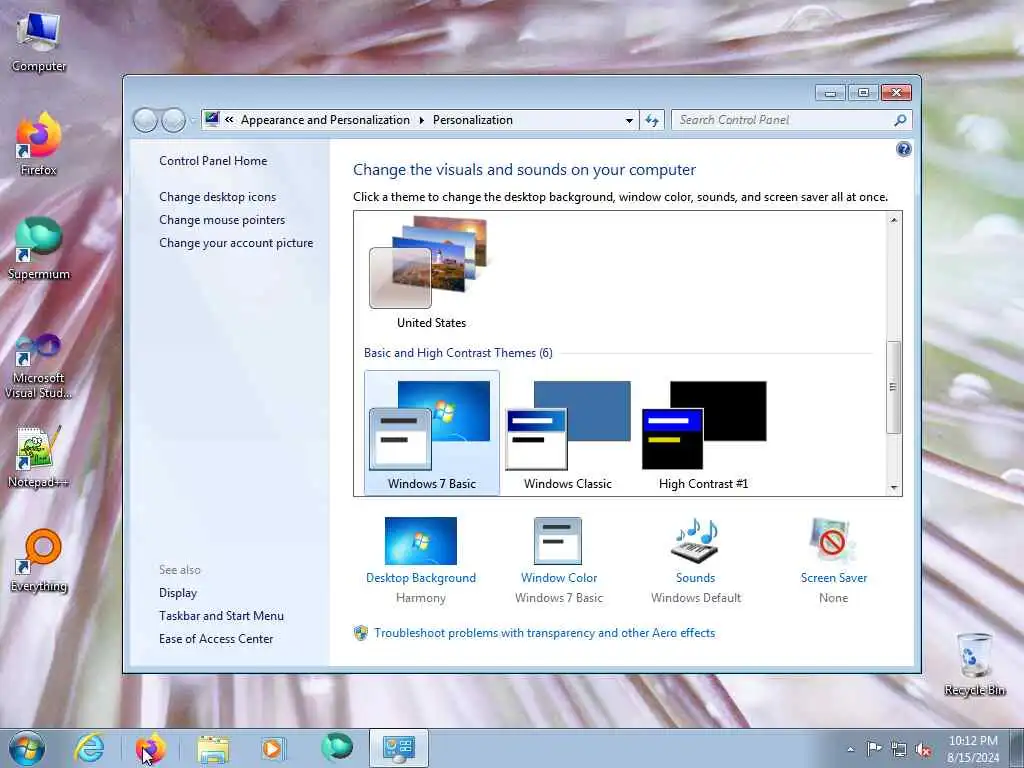Click the Screen Saver text link
This screenshot has width=1024, height=768.
833,577
